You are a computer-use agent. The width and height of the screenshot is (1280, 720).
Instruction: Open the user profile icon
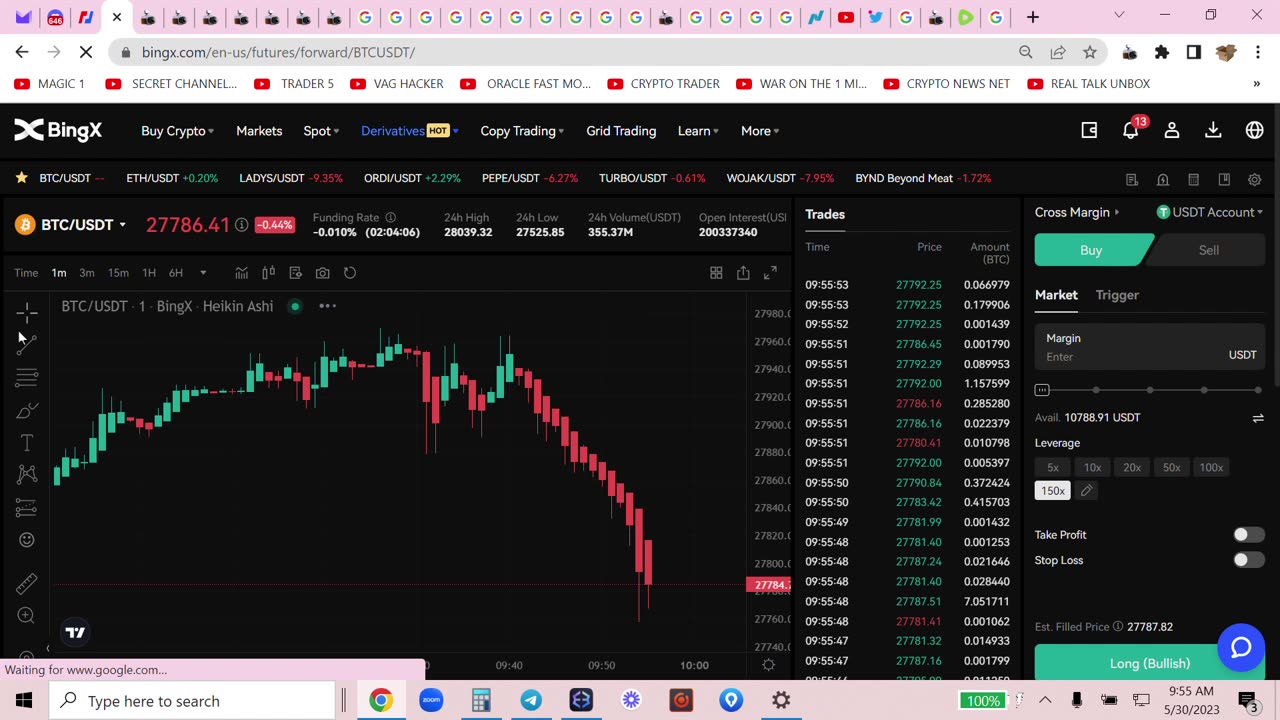tap(1172, 130)
